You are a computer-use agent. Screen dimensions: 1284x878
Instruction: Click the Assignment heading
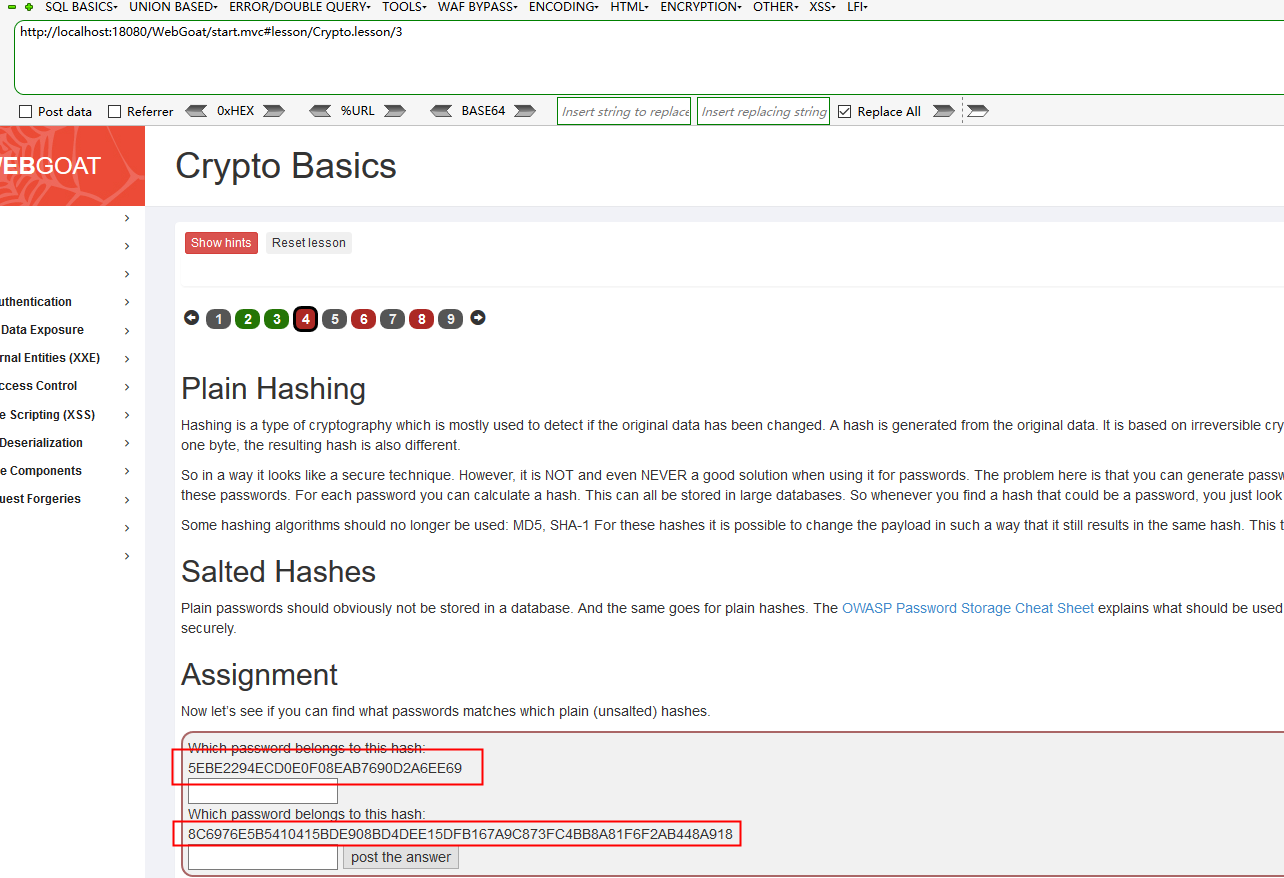[260, 675]
